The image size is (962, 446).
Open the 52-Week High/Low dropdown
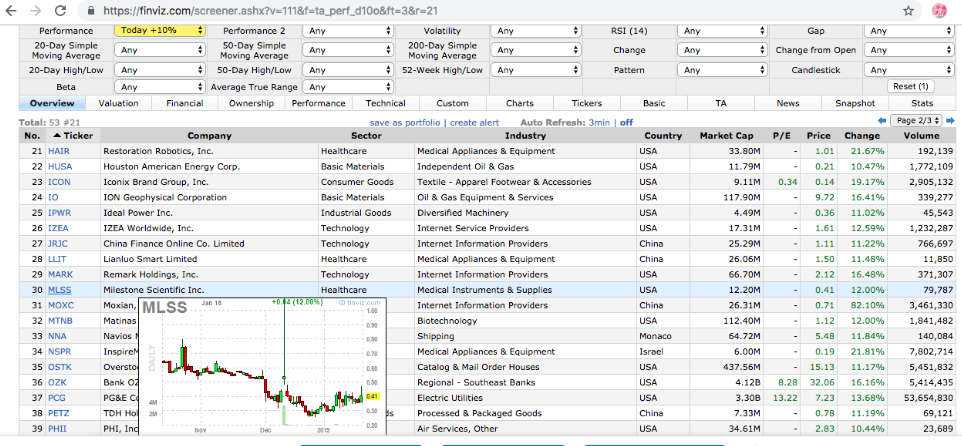(536, 70)
